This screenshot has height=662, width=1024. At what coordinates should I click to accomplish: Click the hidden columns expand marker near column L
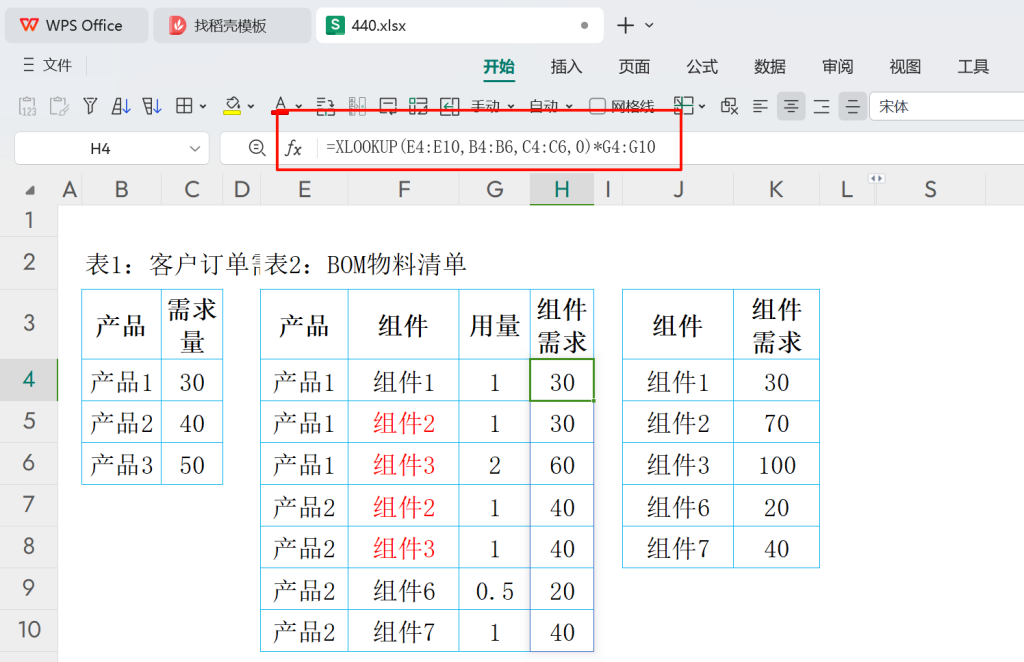(876, 178)
